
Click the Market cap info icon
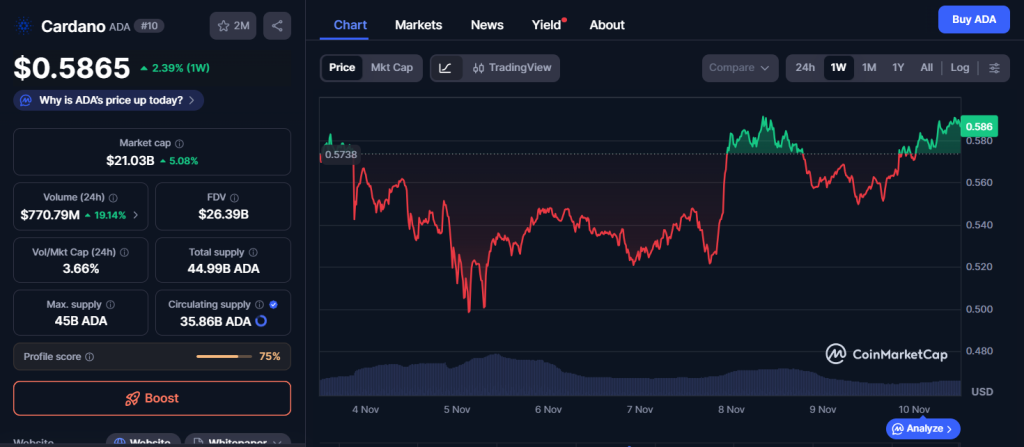[180, 144]
